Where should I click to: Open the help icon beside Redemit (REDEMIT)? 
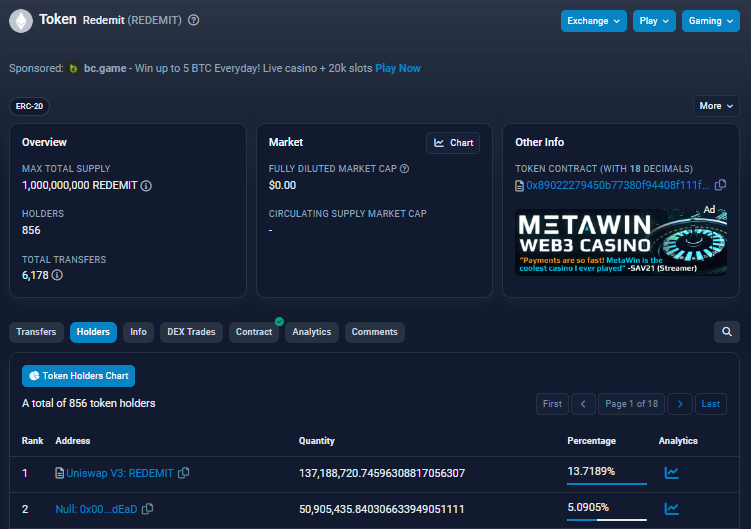pos(193,20)
